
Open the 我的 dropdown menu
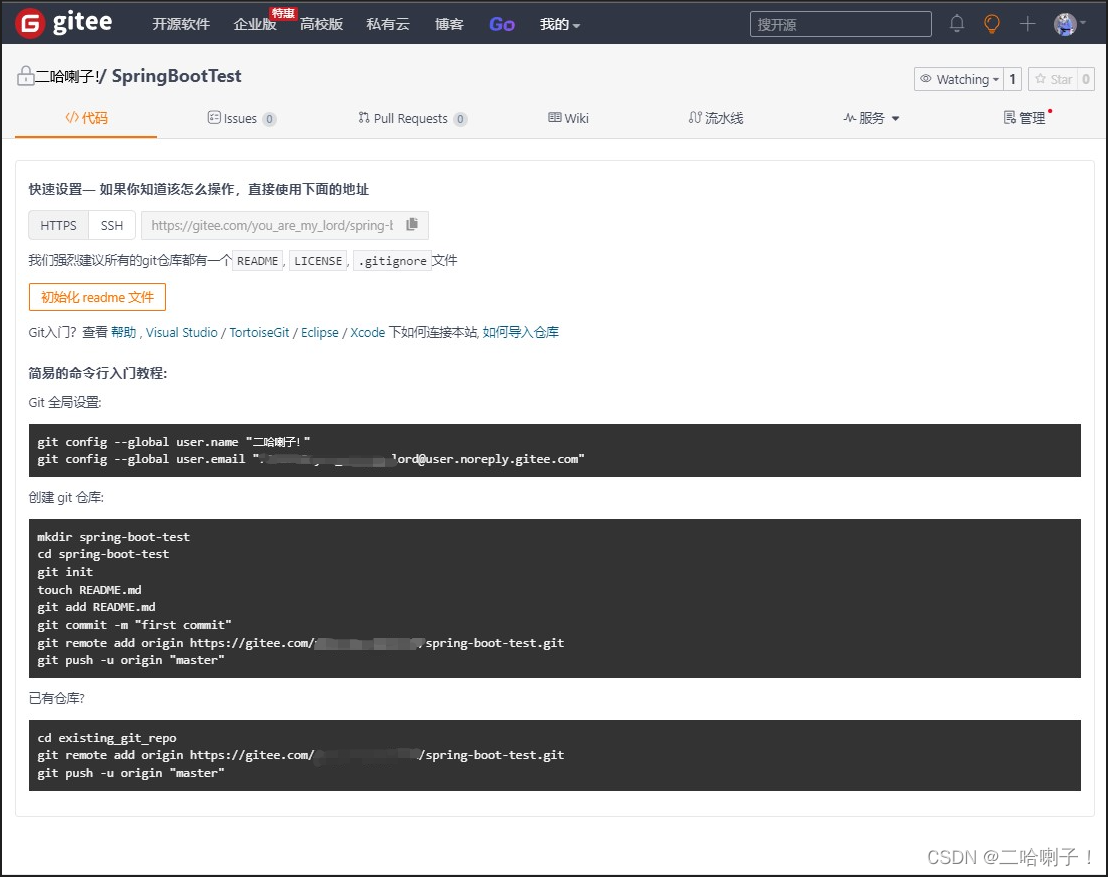click(560, 24)
